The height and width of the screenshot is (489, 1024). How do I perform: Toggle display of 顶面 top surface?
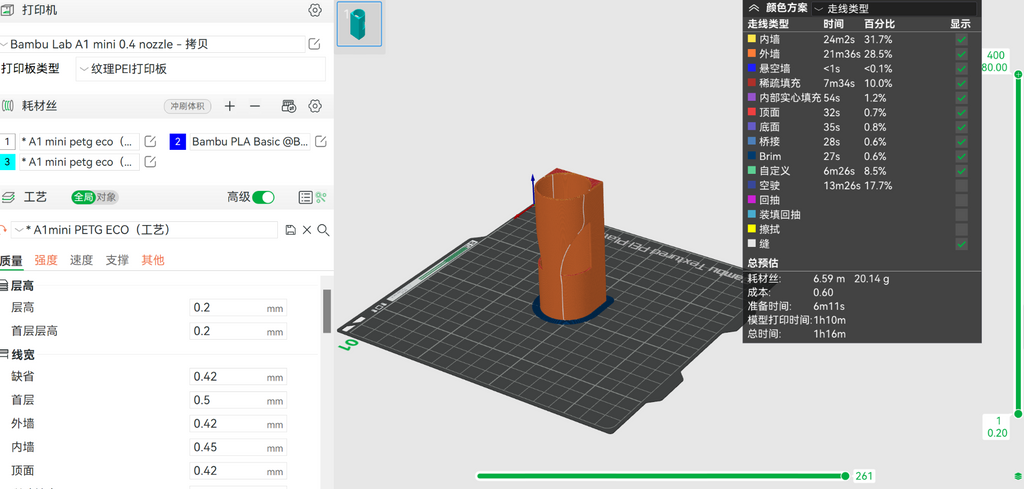point(961,112)
